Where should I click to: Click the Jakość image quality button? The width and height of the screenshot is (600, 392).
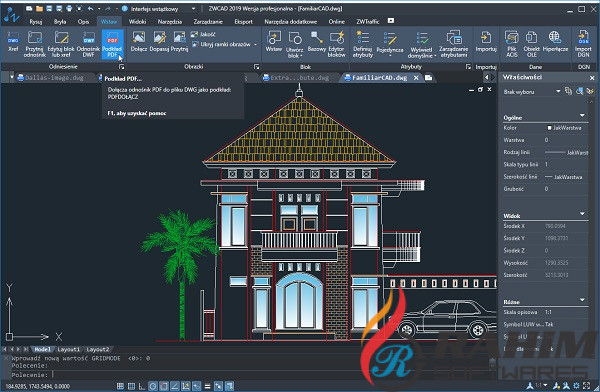(x=203, y=34)
